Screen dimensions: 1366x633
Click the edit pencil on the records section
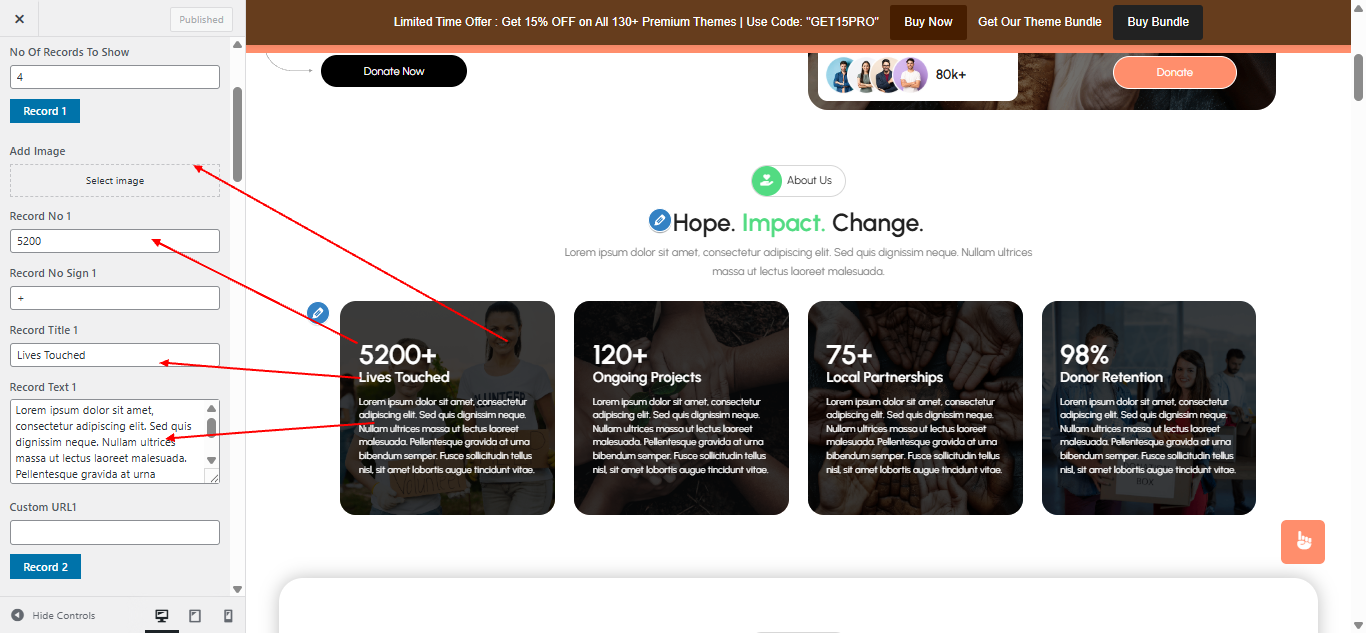pyautogui.click(x=318, y=312)
